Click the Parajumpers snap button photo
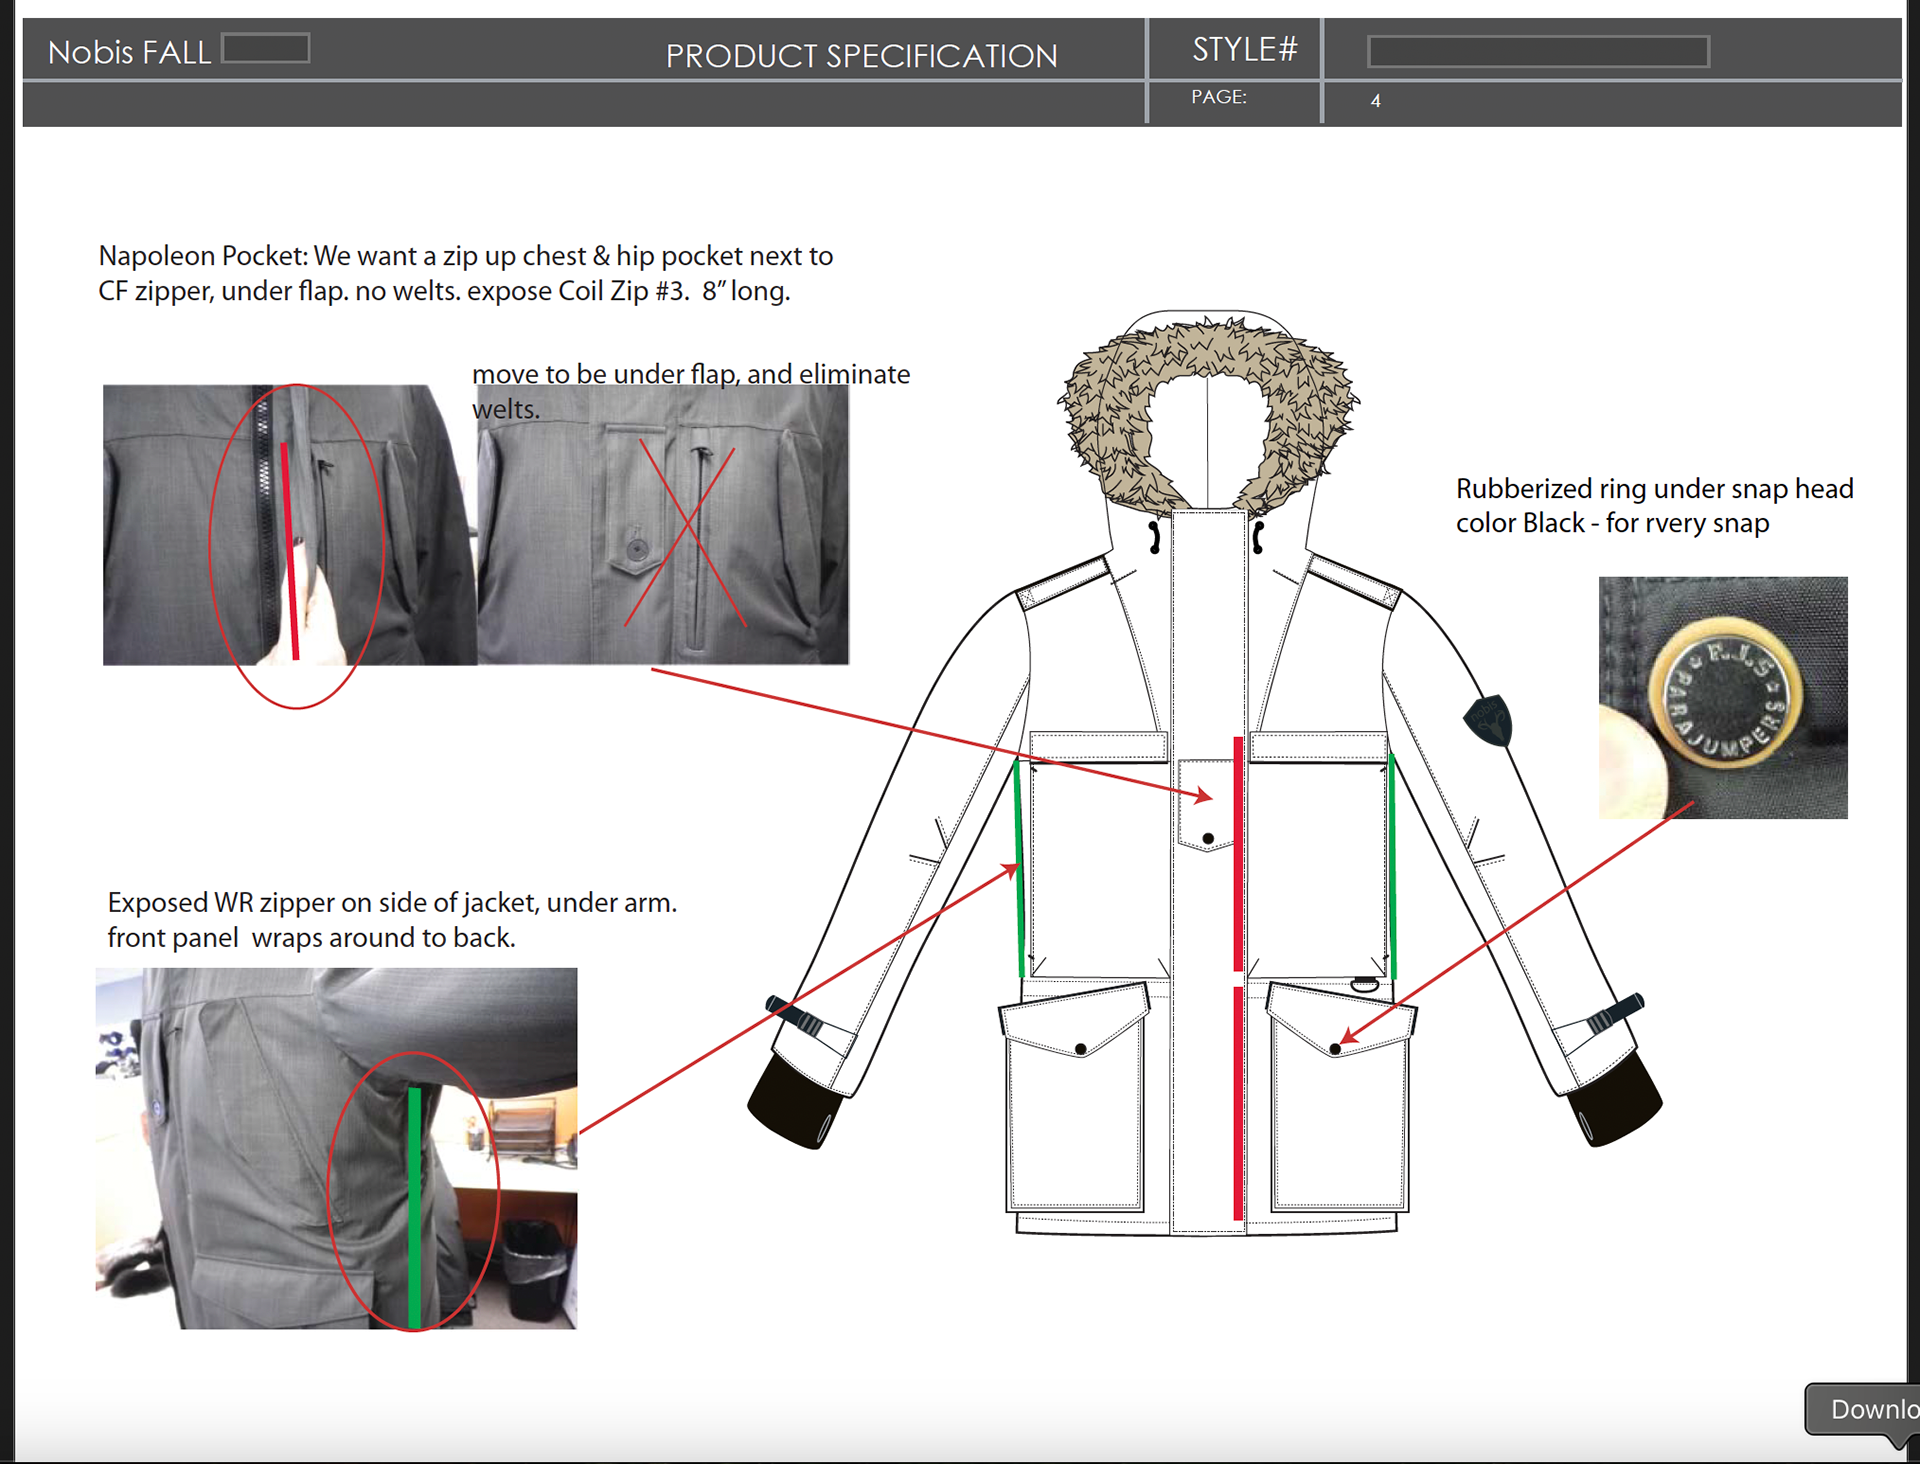 (x=1722, y=697)
